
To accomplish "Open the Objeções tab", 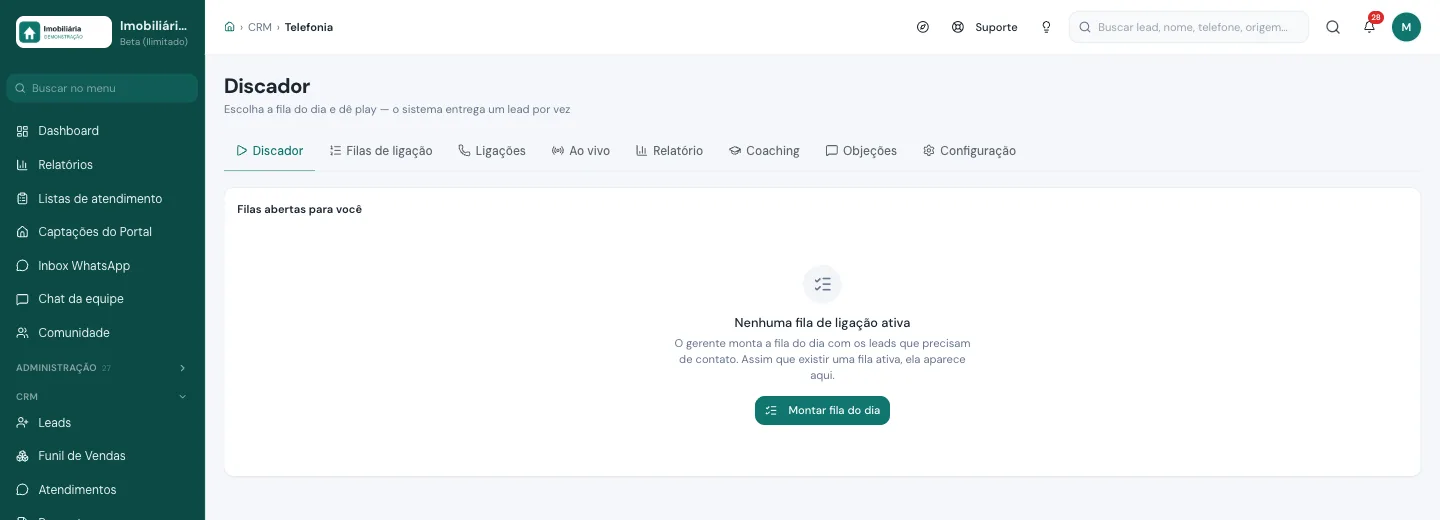I will pos(861,151).
